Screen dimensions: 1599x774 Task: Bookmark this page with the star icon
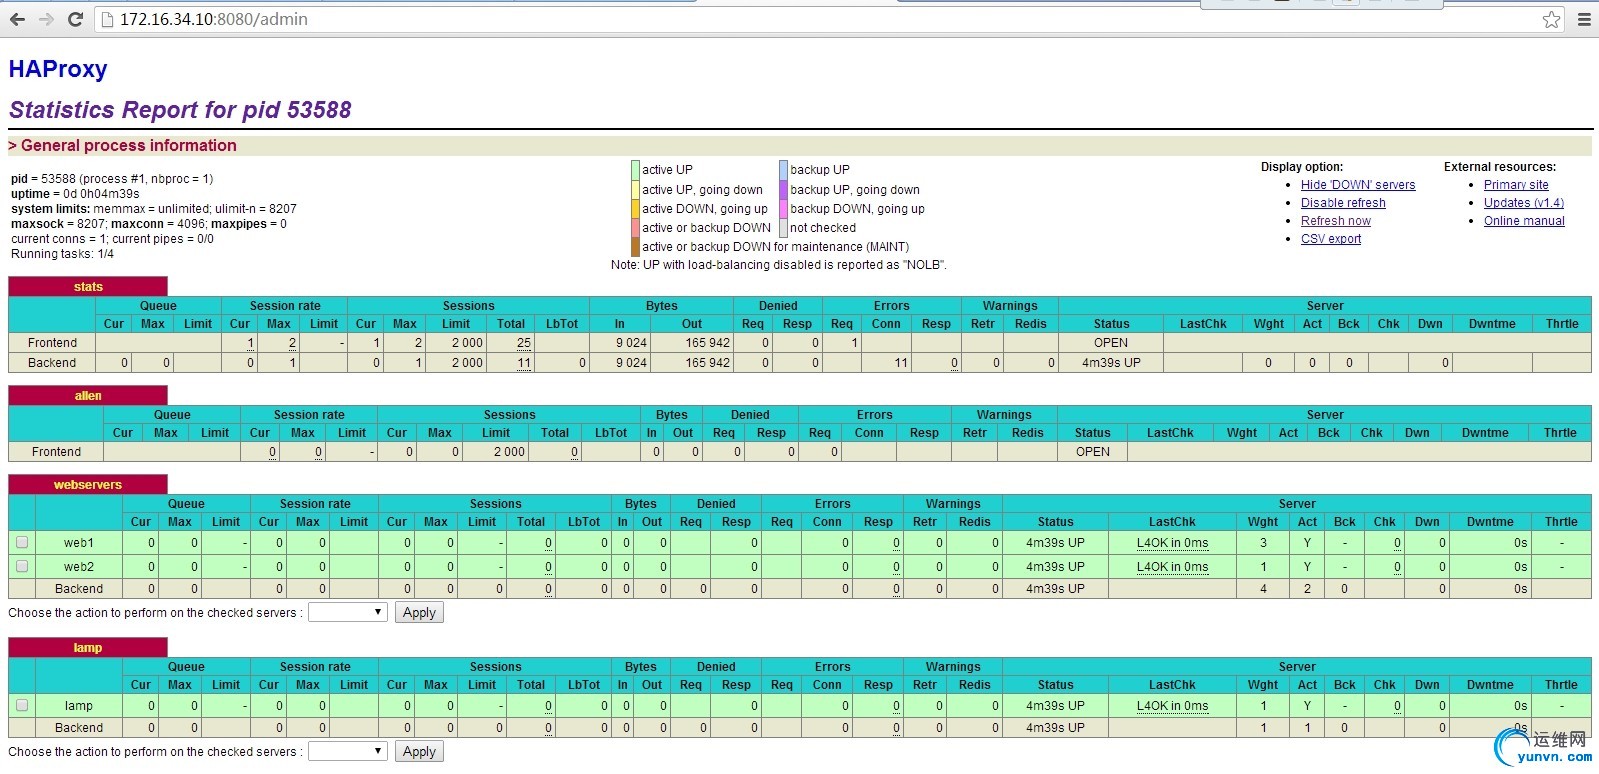(1551, 19)
